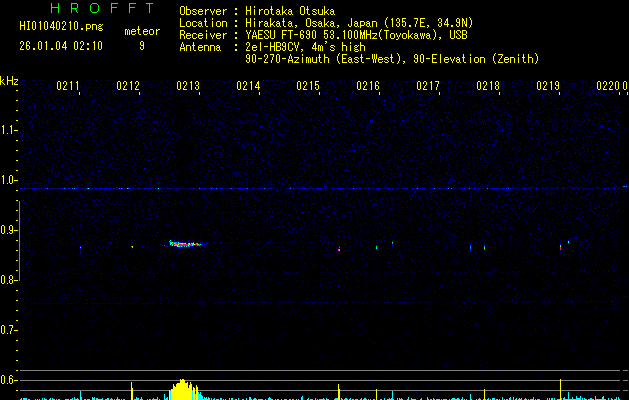Screen dimensions: 629x400
Task: Click the long meteor echo streak near 0213
Action: 186,243
